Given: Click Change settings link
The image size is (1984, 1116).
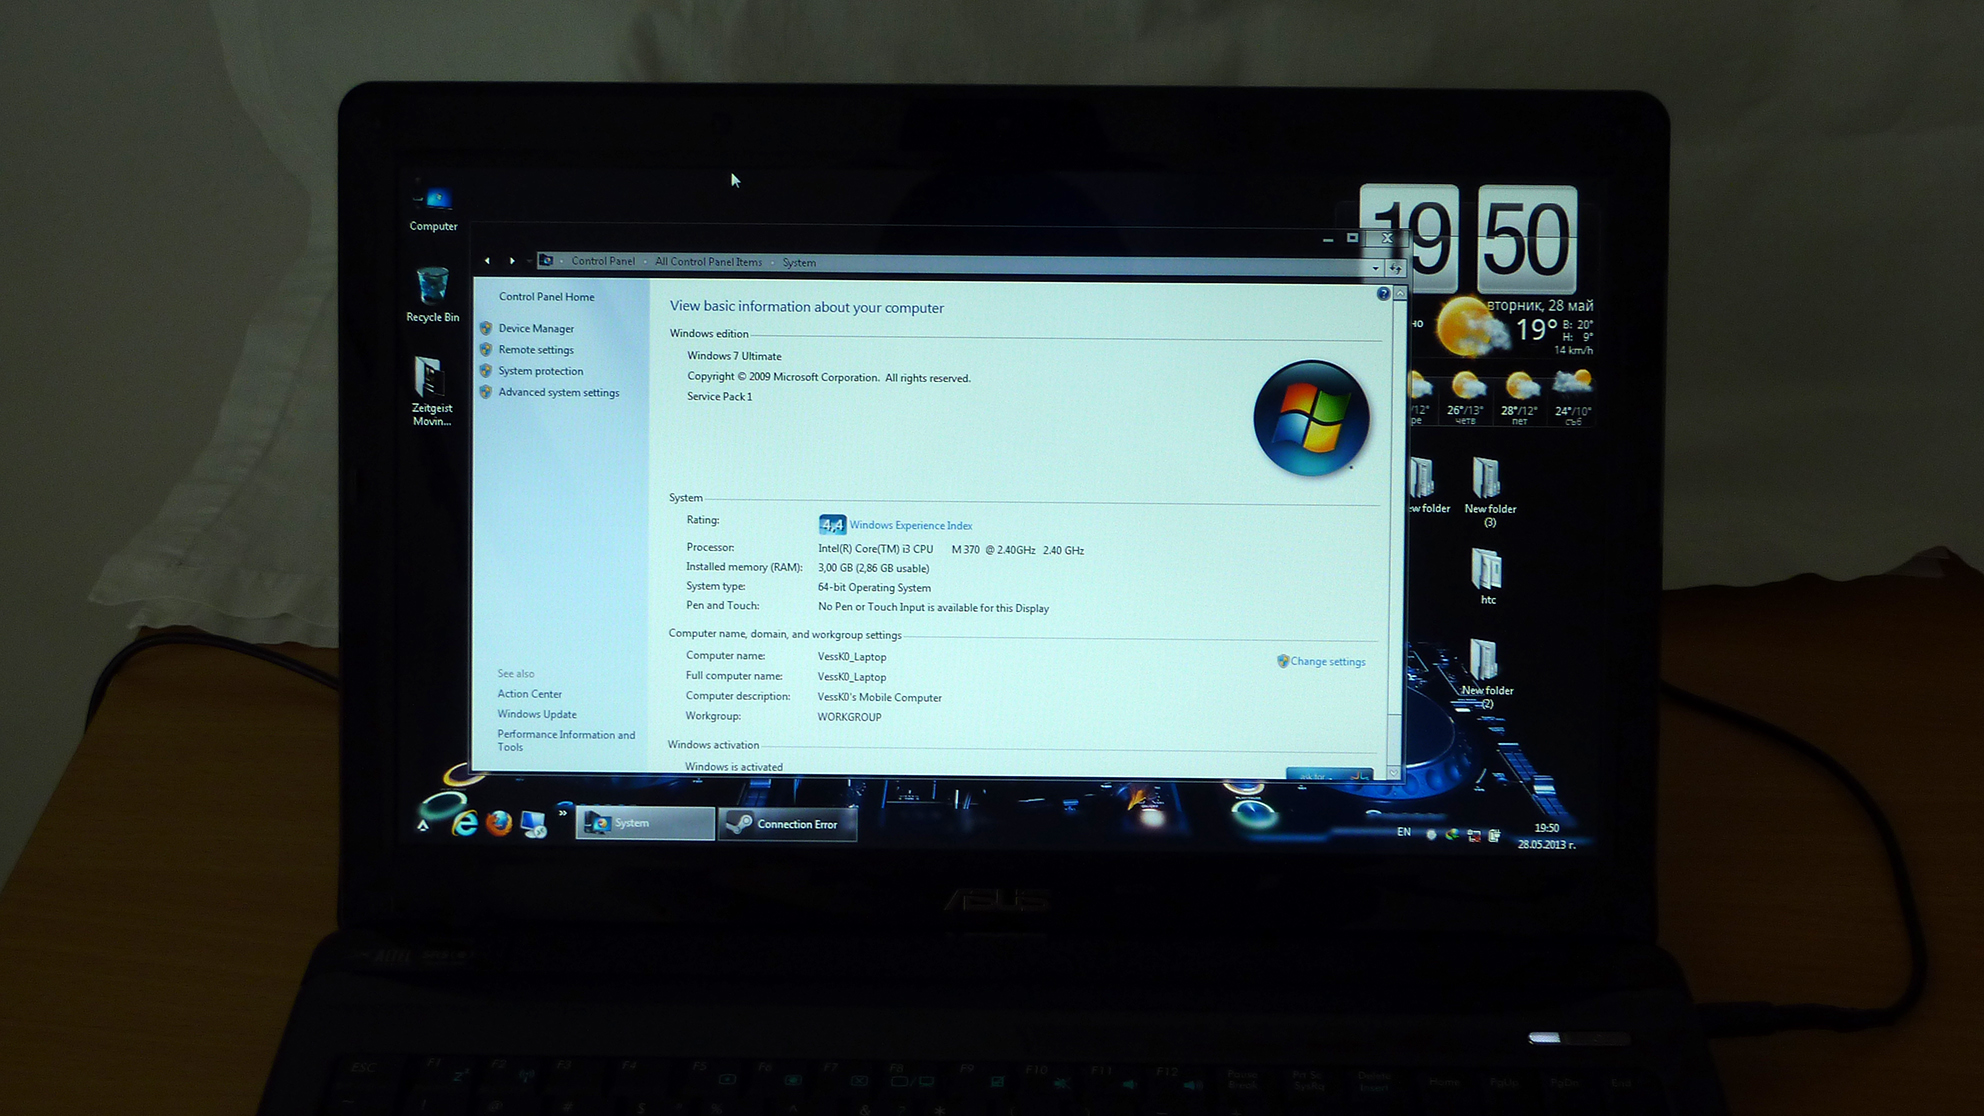Looking at the screenshot, I should (x=1327, y=662).
